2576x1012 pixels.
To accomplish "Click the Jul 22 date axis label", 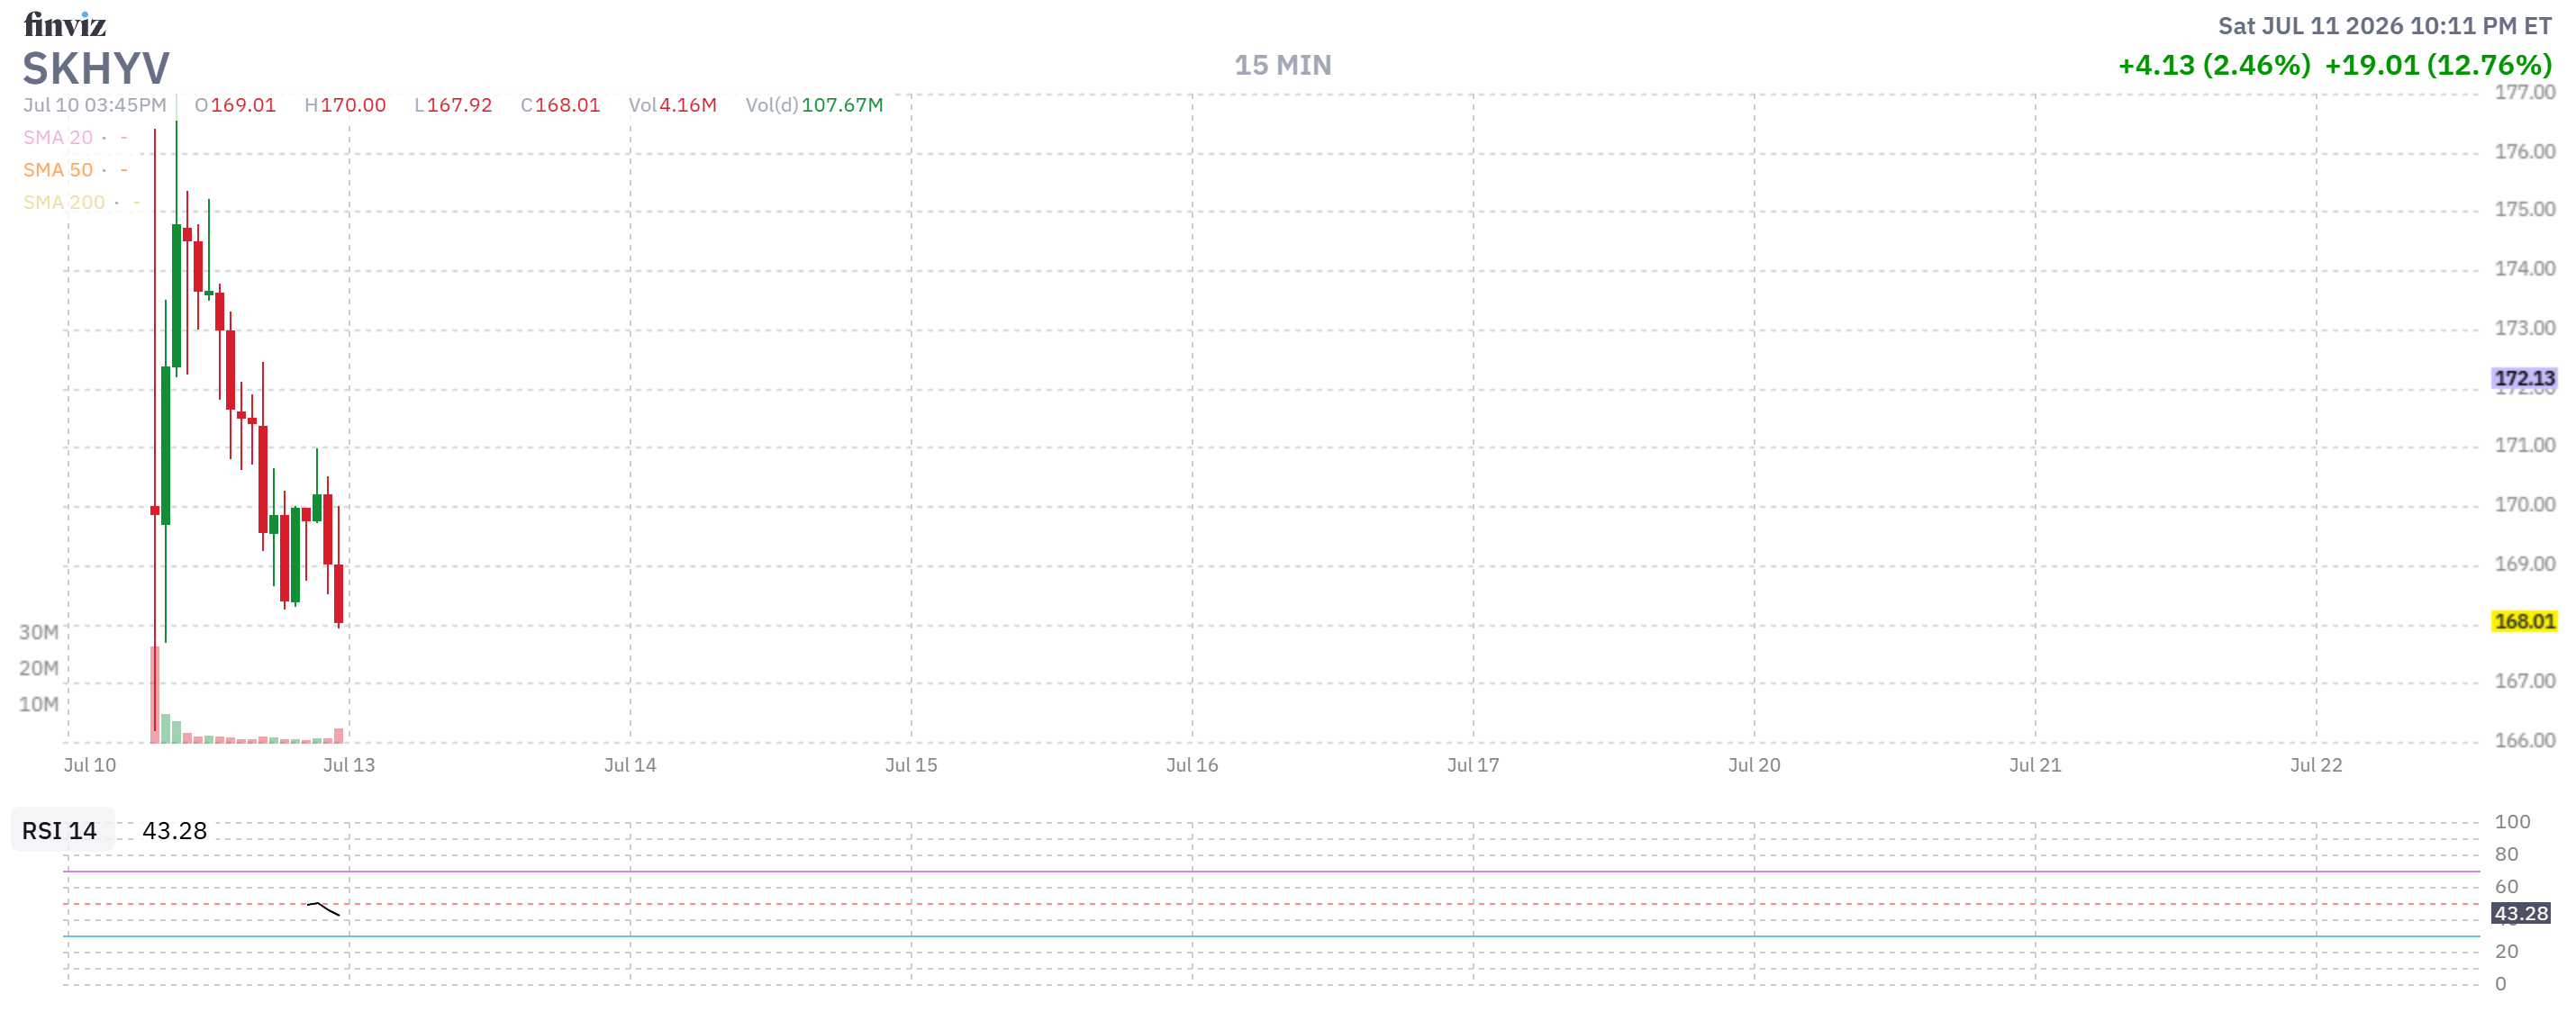I will 2316,765.
